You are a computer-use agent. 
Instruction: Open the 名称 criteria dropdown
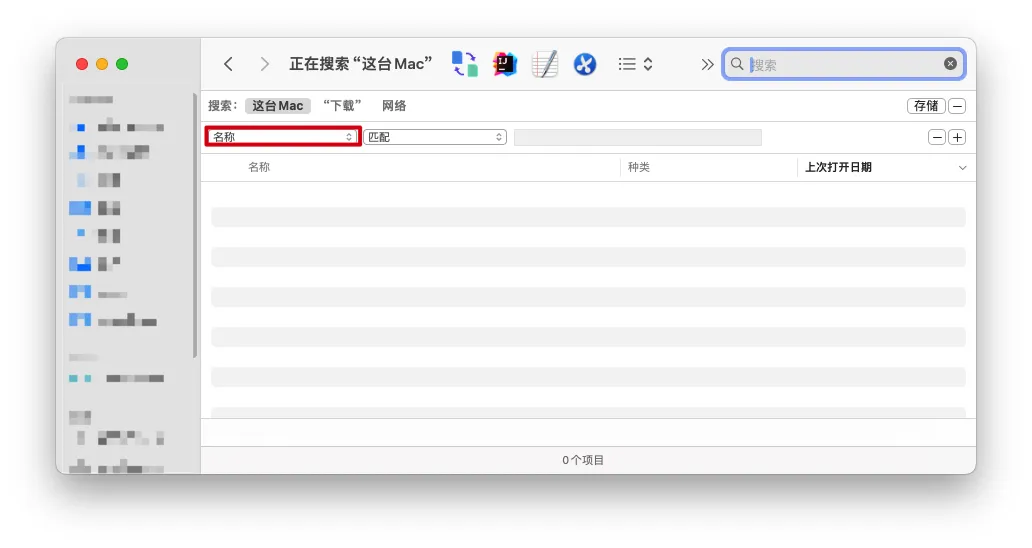coord(283,137)
